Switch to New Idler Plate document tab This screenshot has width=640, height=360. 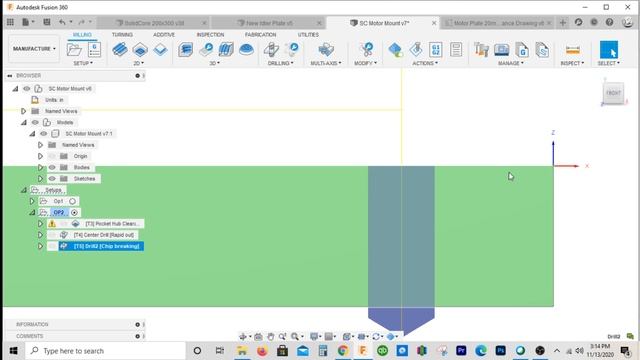point(269,23)
